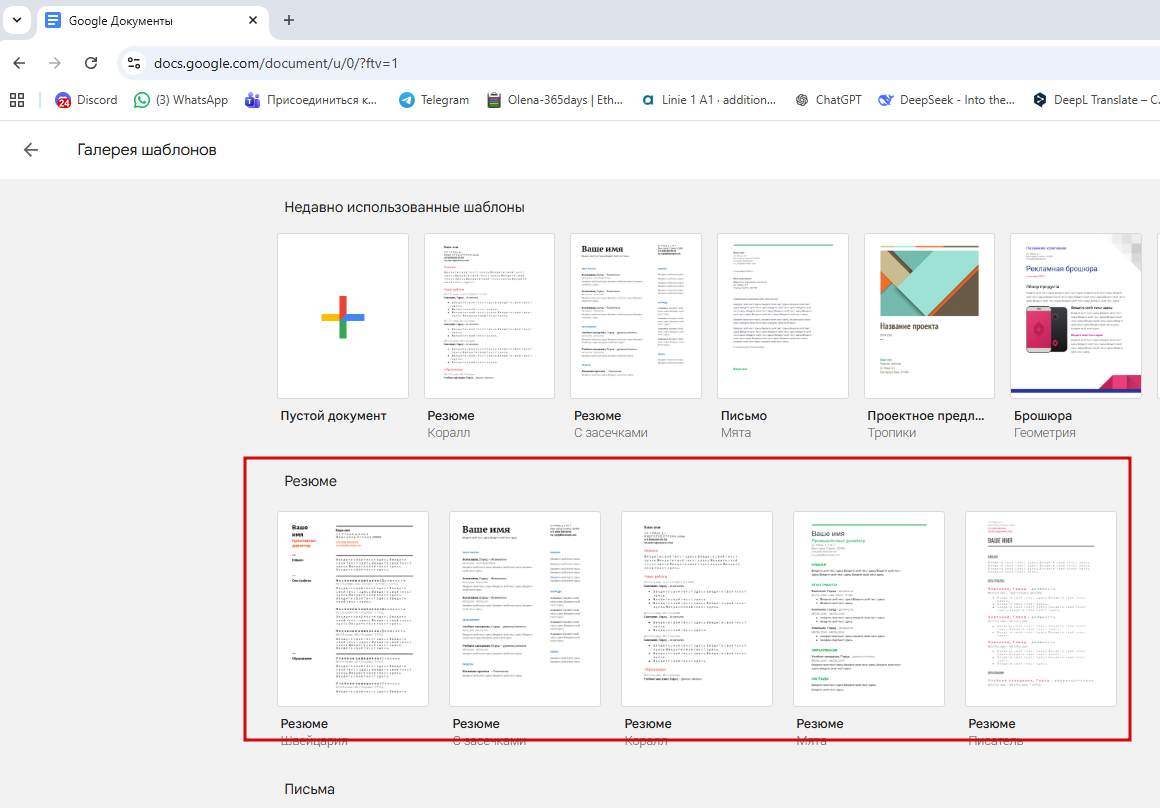The height and width of the screenshot is (808, 1160).
Task: Open the Проектное предложение Тропики template
Action: (929, 316)
